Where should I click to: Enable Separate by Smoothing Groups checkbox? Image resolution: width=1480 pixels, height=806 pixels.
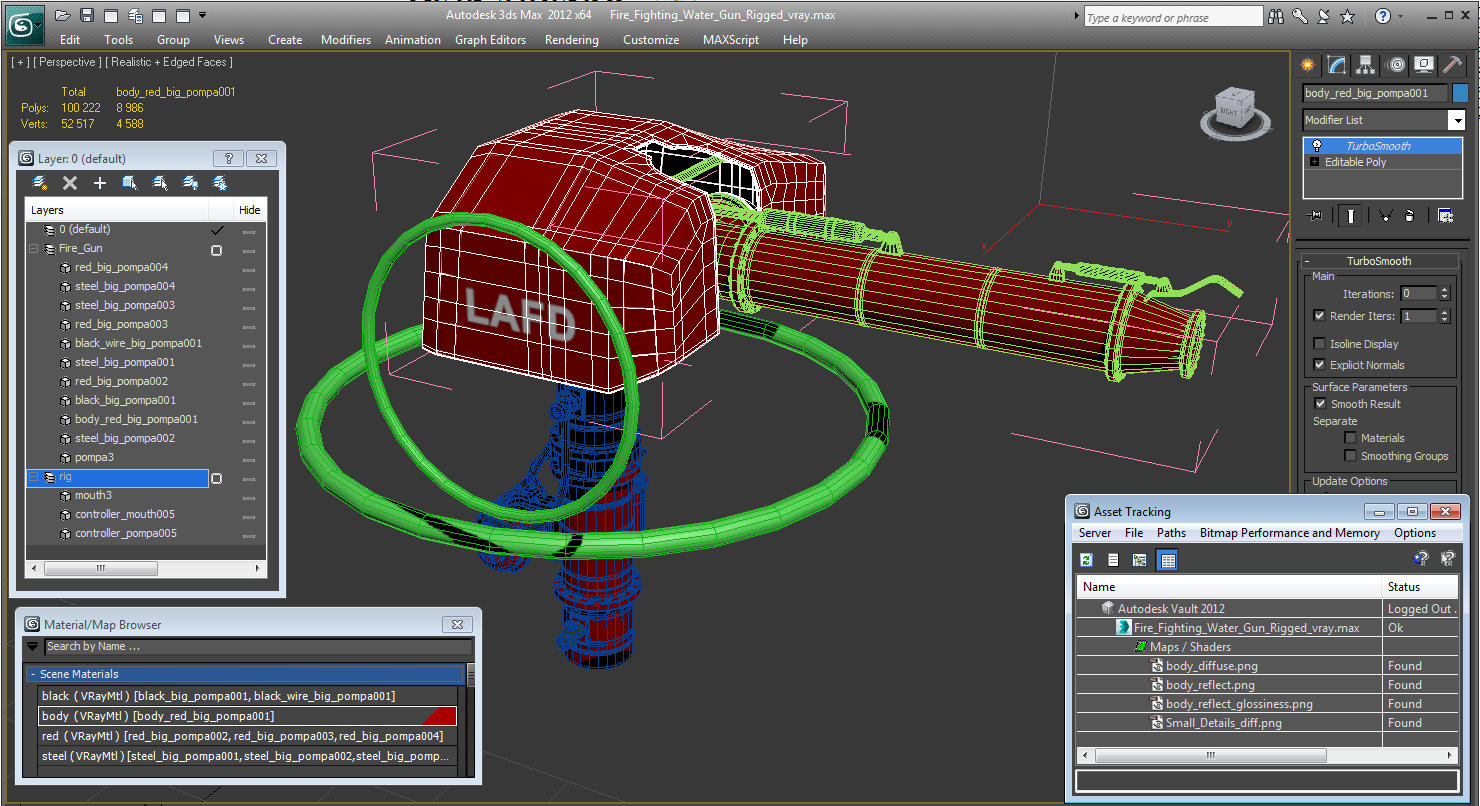(1351, 456)
